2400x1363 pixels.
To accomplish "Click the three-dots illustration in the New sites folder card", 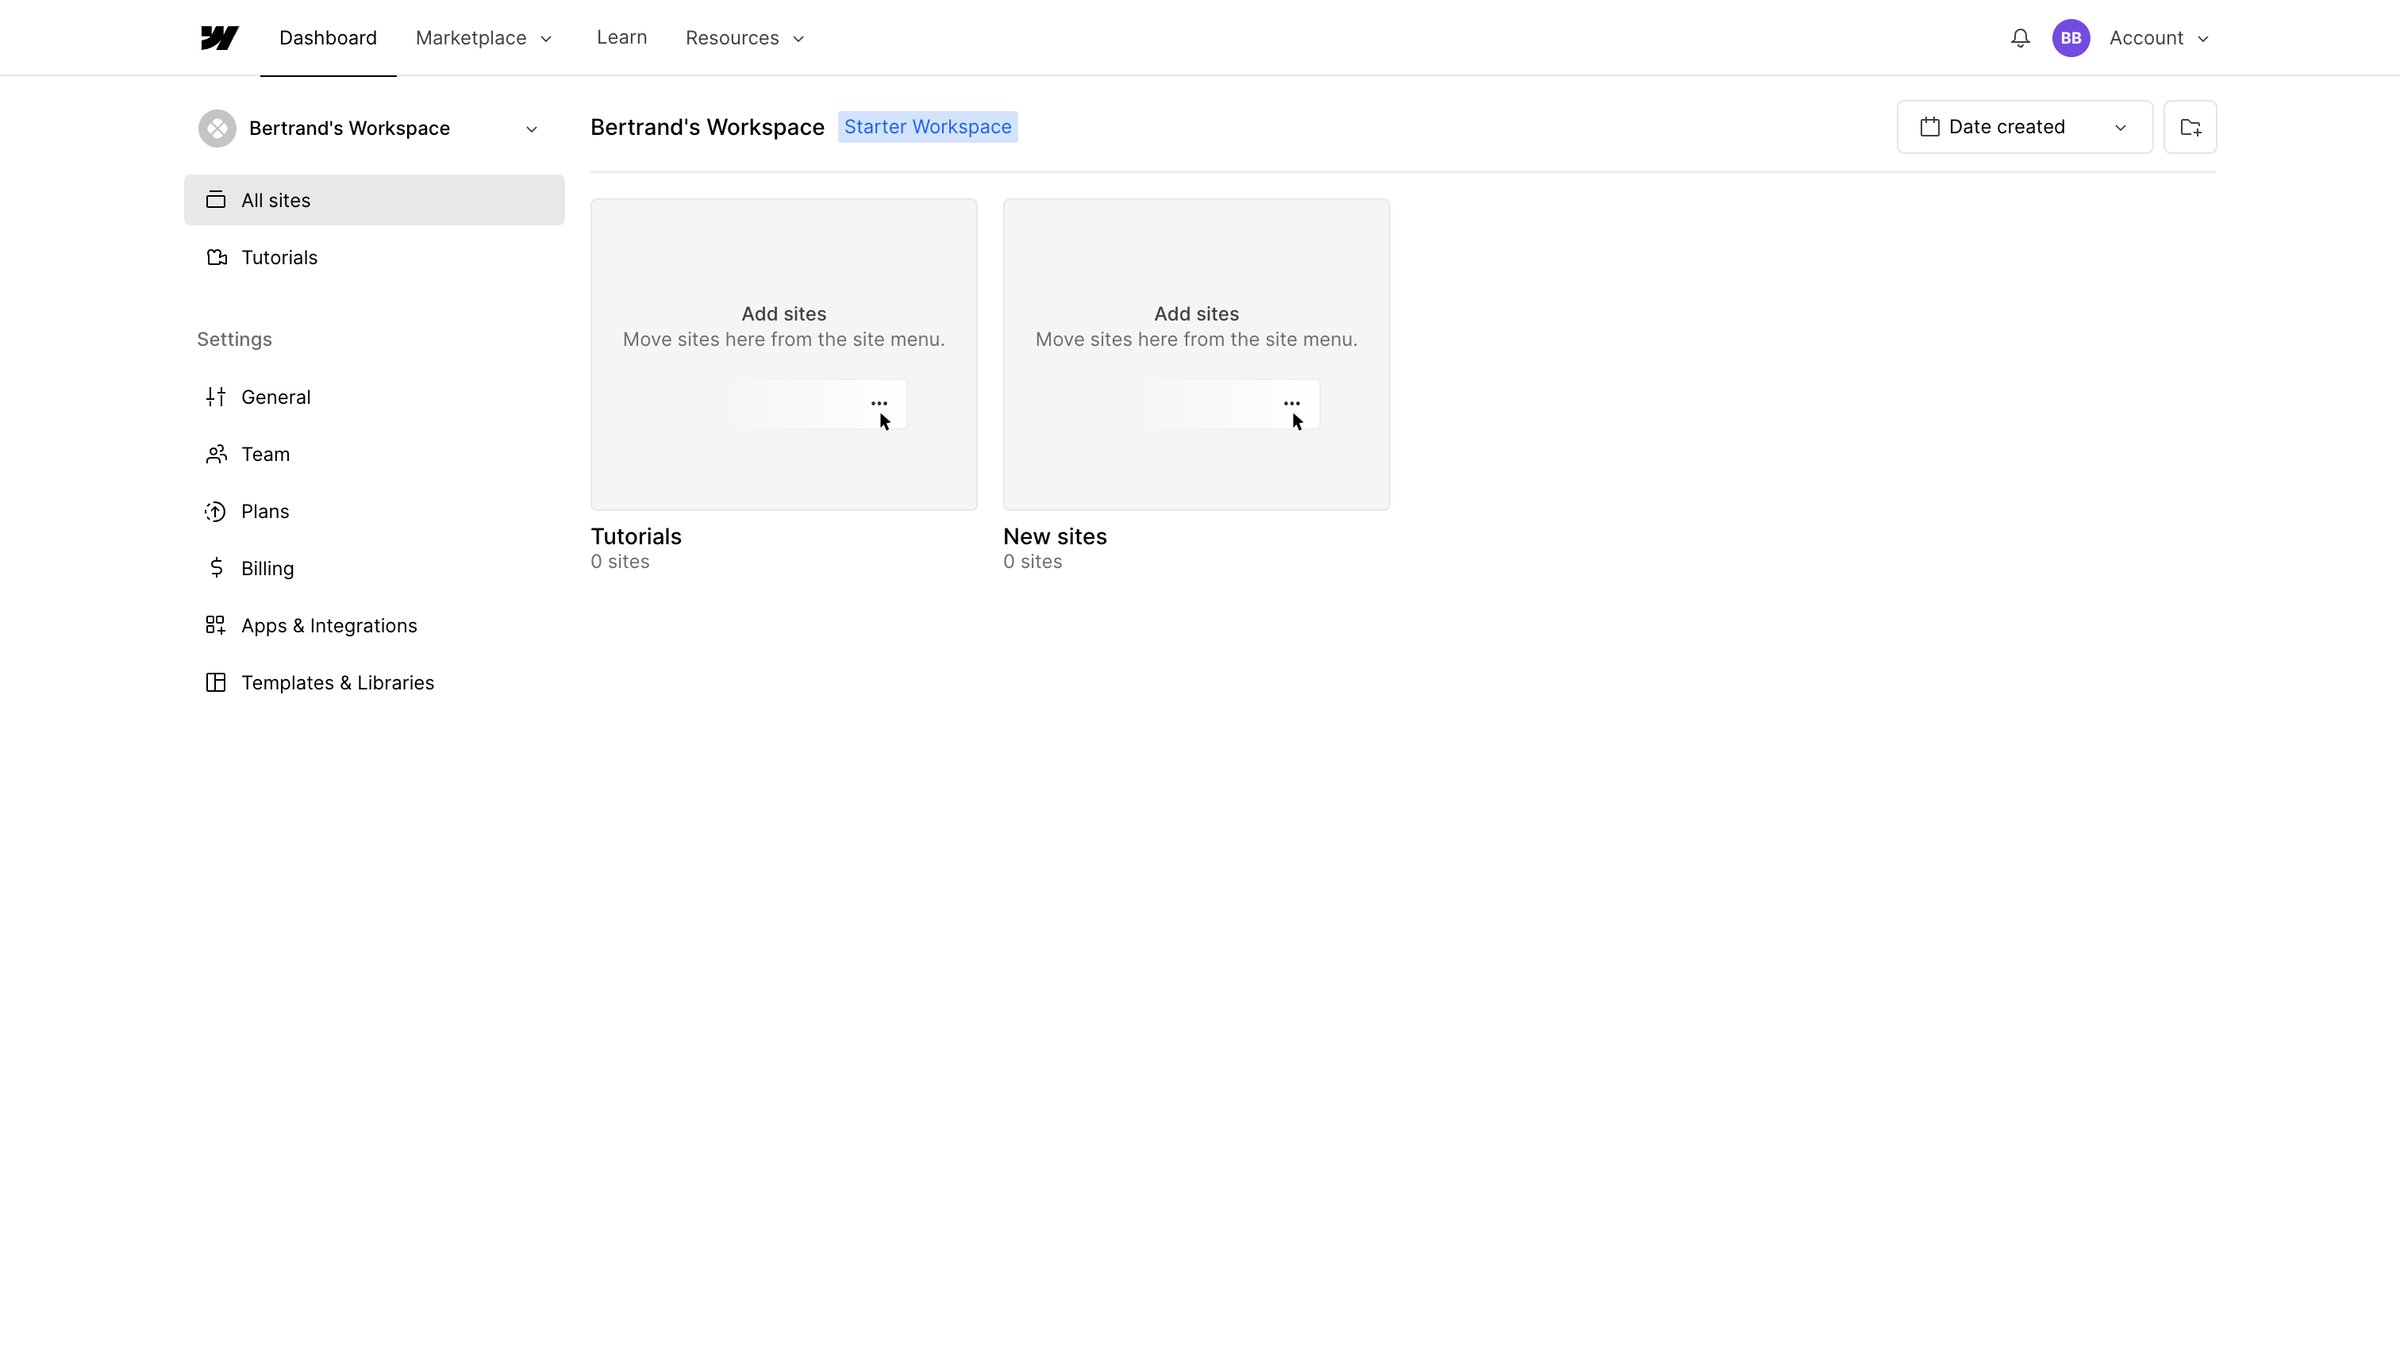I will tap(1292, 404).
